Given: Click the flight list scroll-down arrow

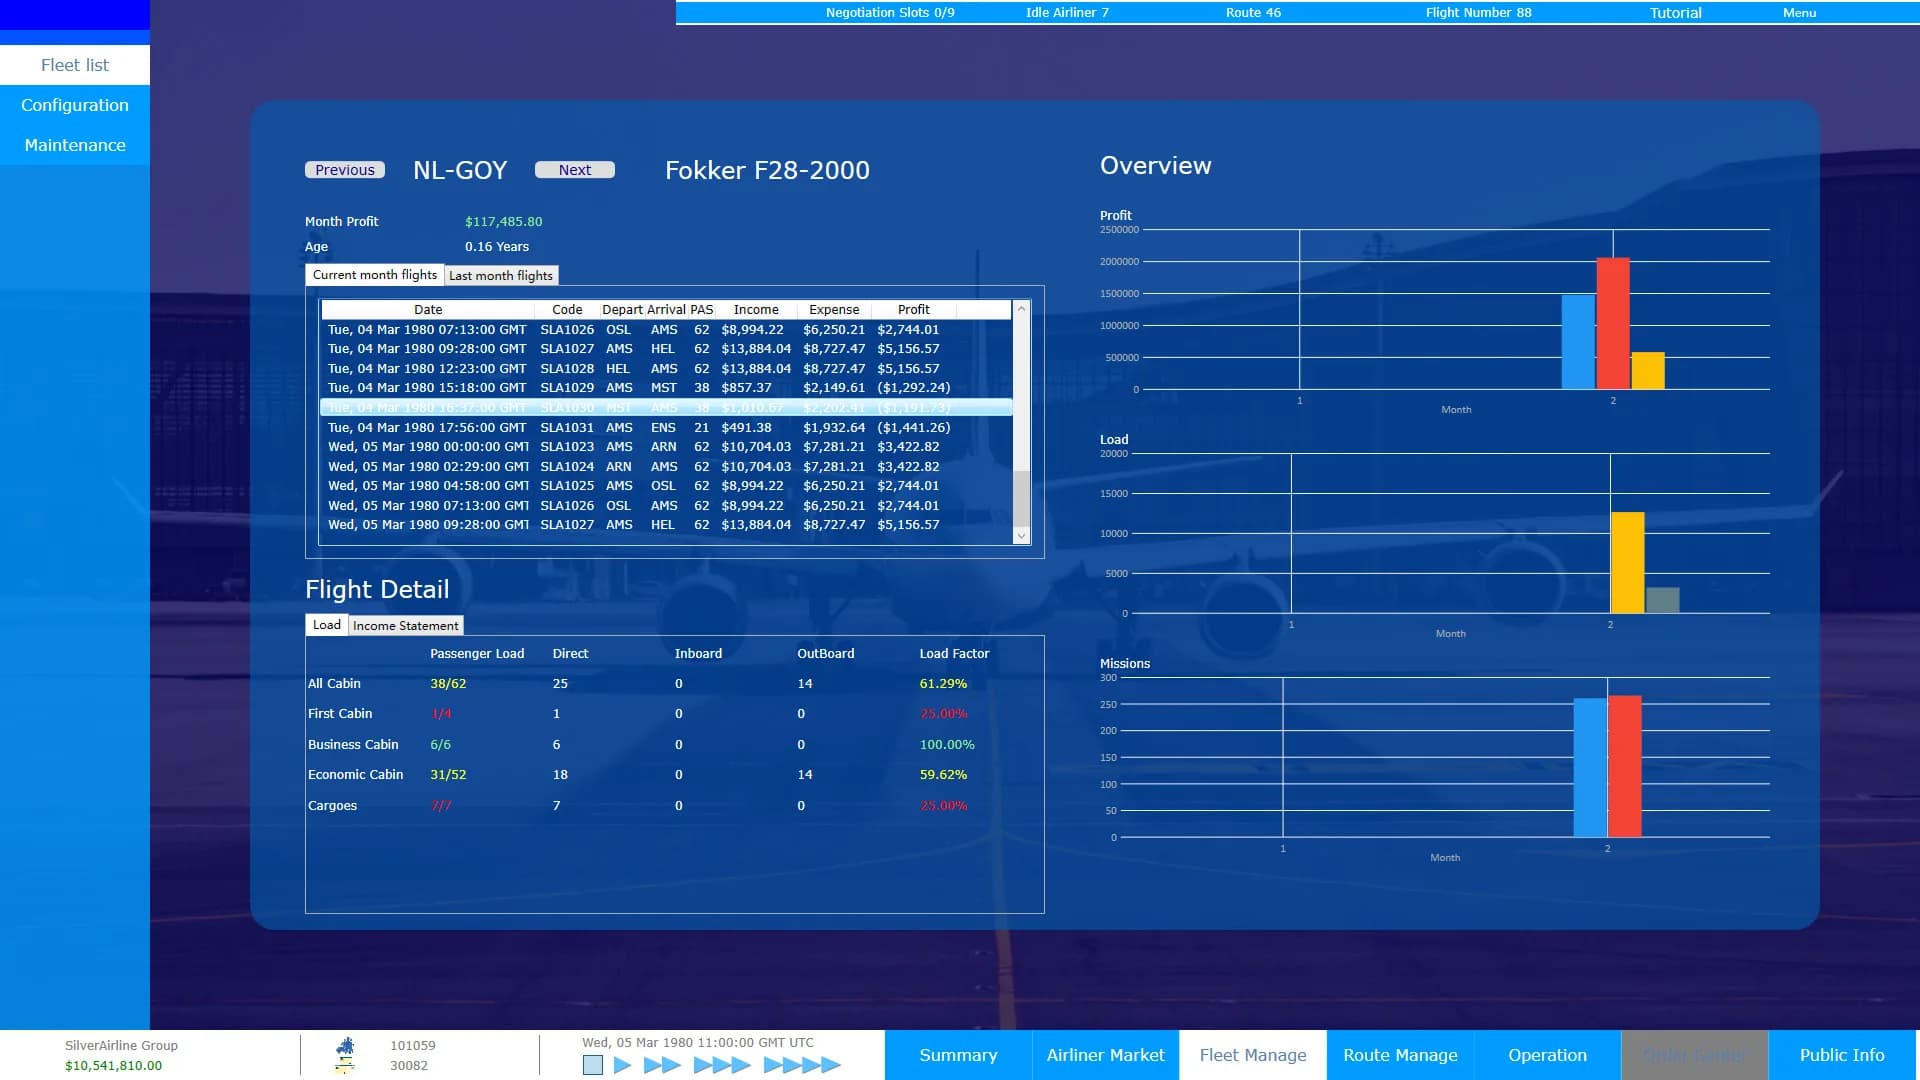Looking at the screenshot, I should [x=1021, y=536].
